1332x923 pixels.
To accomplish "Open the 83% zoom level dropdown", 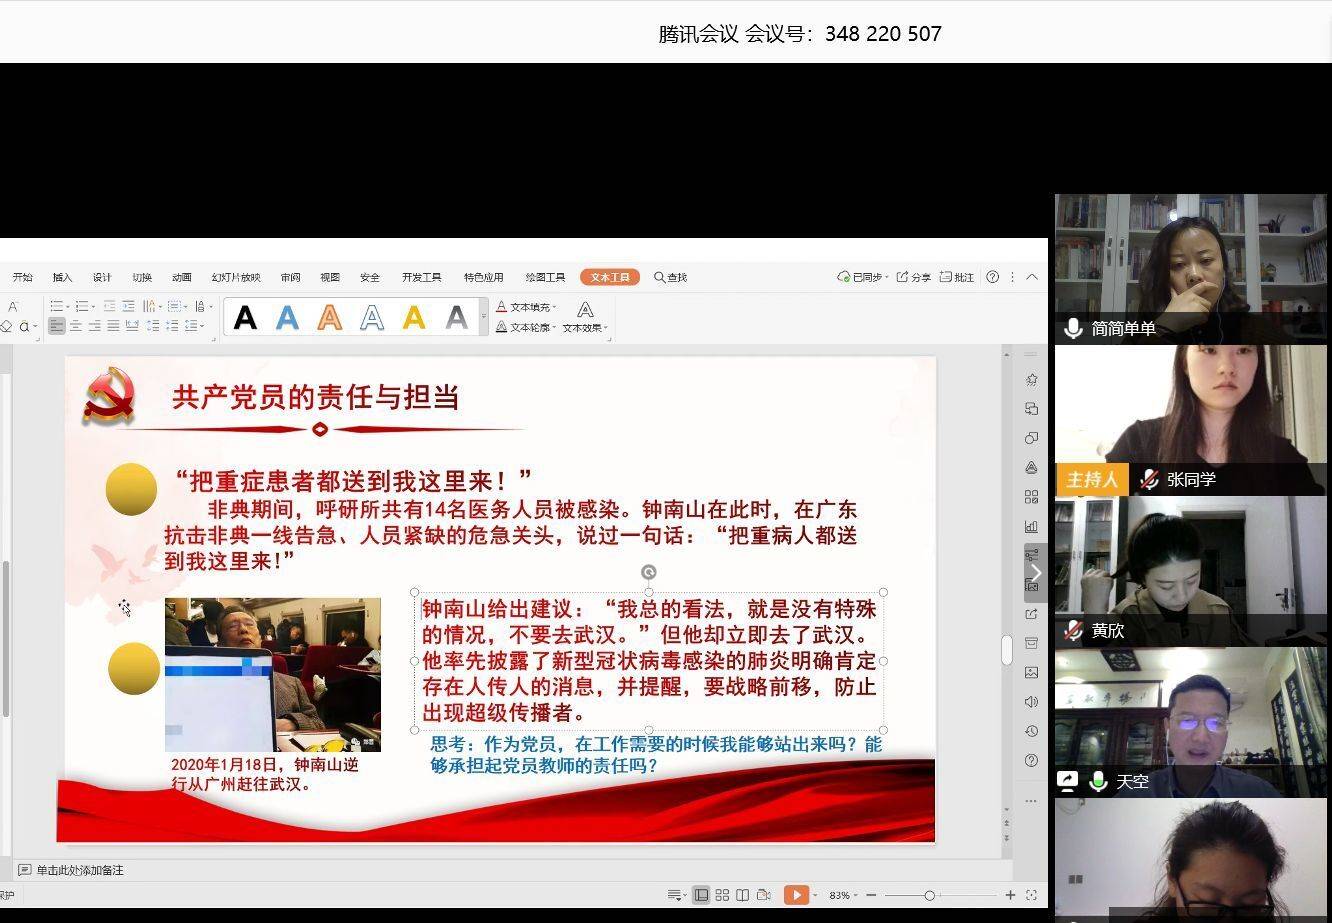I will [842, 895].
